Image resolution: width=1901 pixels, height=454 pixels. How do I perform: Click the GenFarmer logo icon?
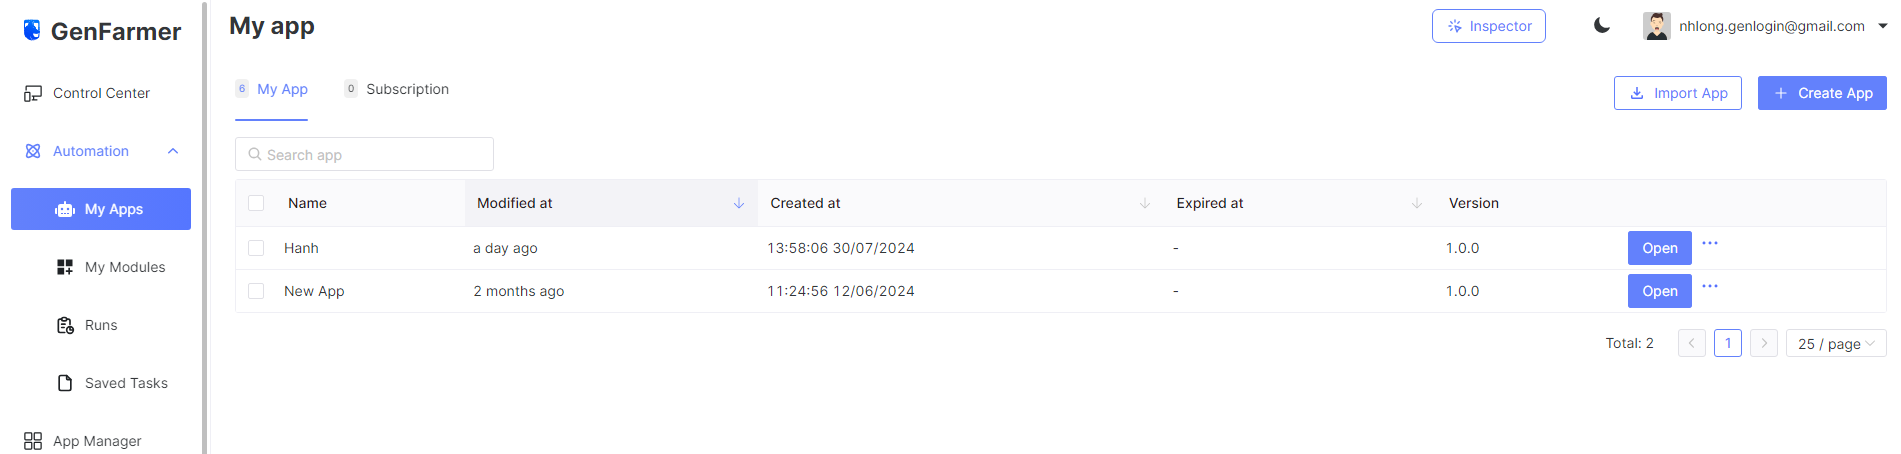click(x=32, y=31)
